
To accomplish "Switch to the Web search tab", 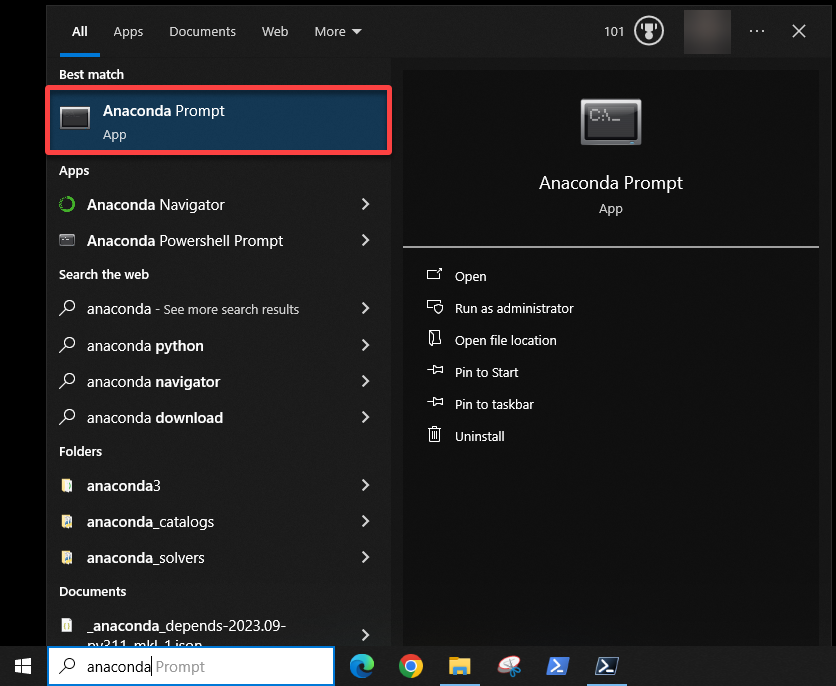I will (275, 31).
